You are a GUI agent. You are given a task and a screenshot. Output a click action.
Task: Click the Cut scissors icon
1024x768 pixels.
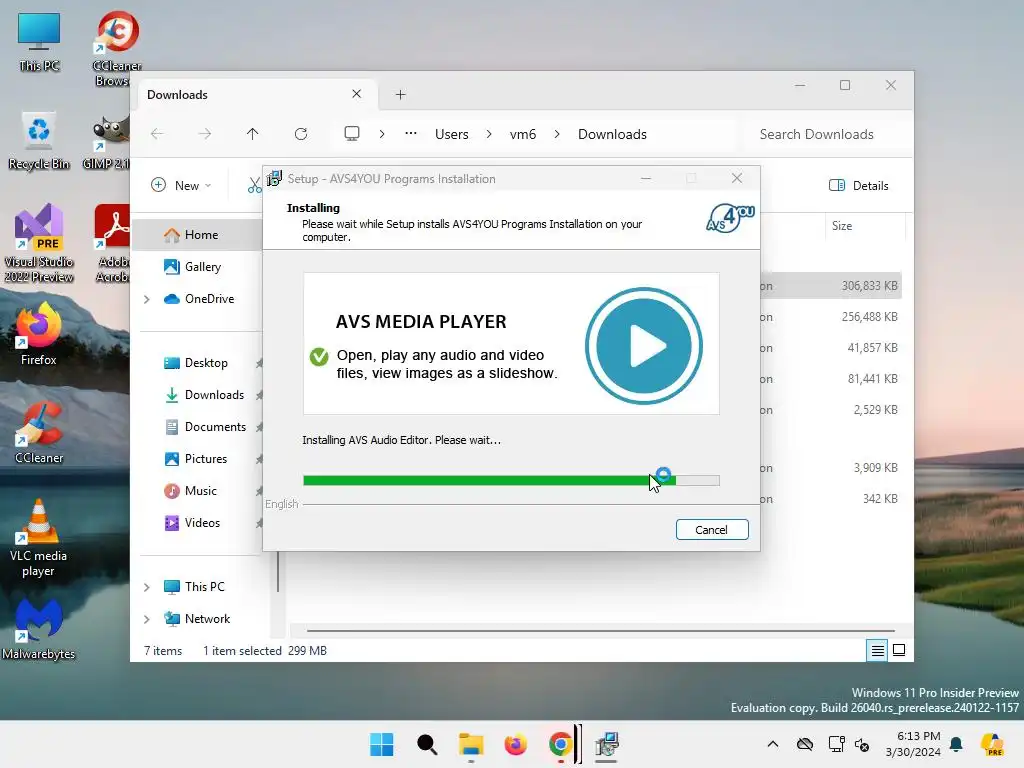click(254, 186)
